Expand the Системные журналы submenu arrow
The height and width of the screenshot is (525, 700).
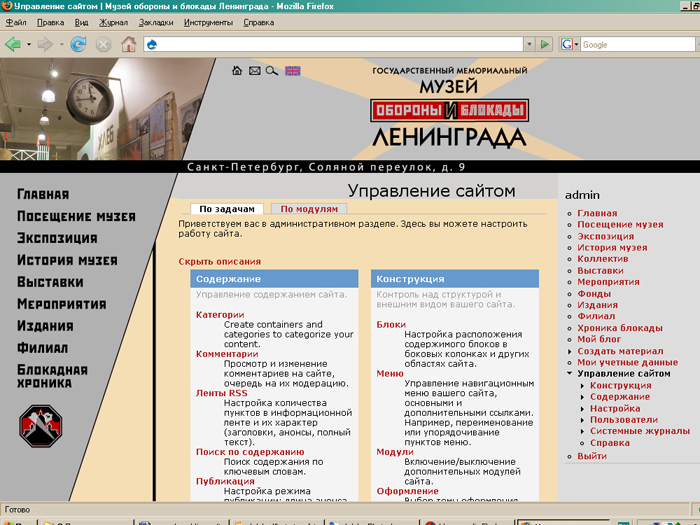coord(582,431)
